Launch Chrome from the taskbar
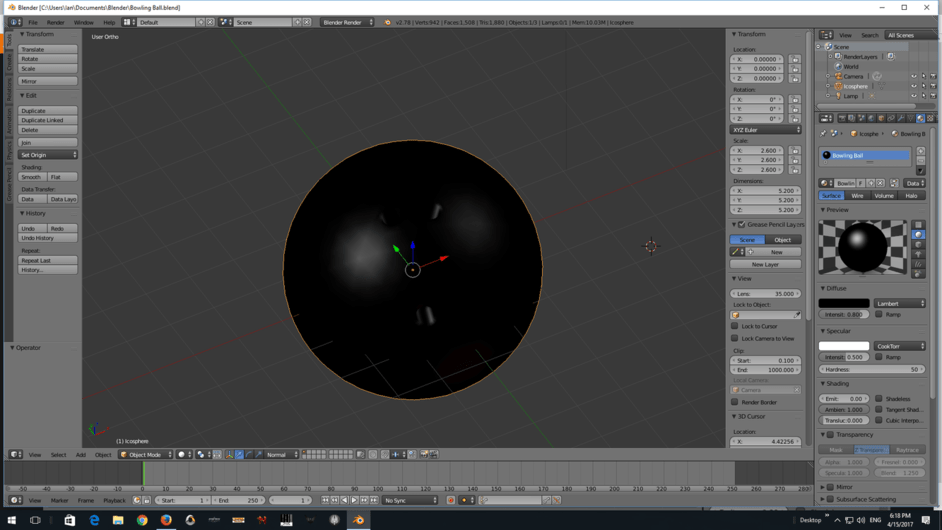The image size is (942, 530). 142,520
